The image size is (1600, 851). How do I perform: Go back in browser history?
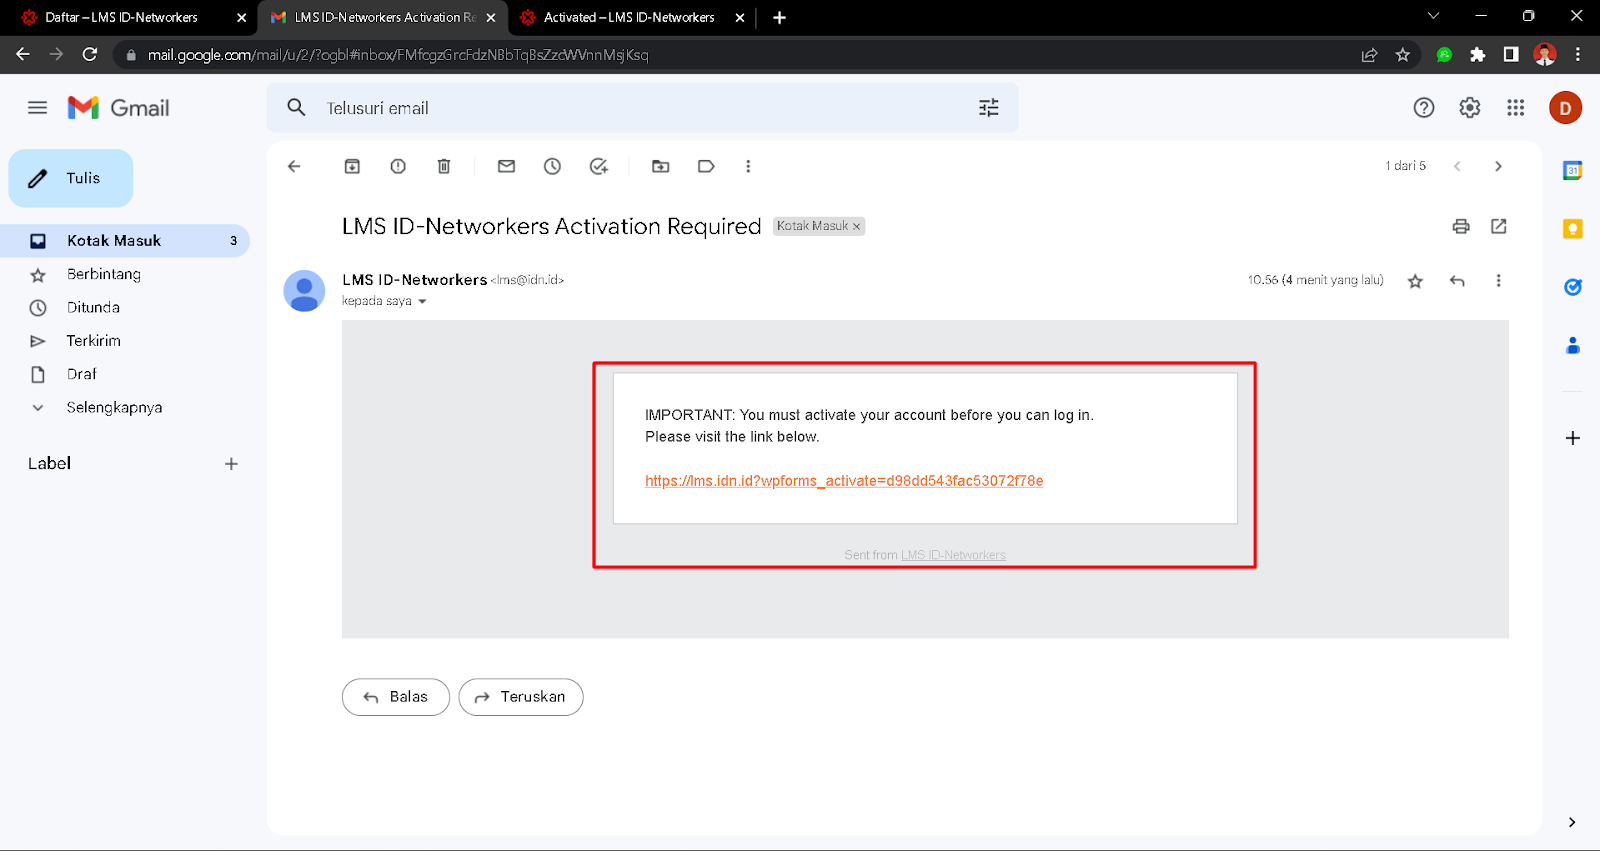point(23,55)
